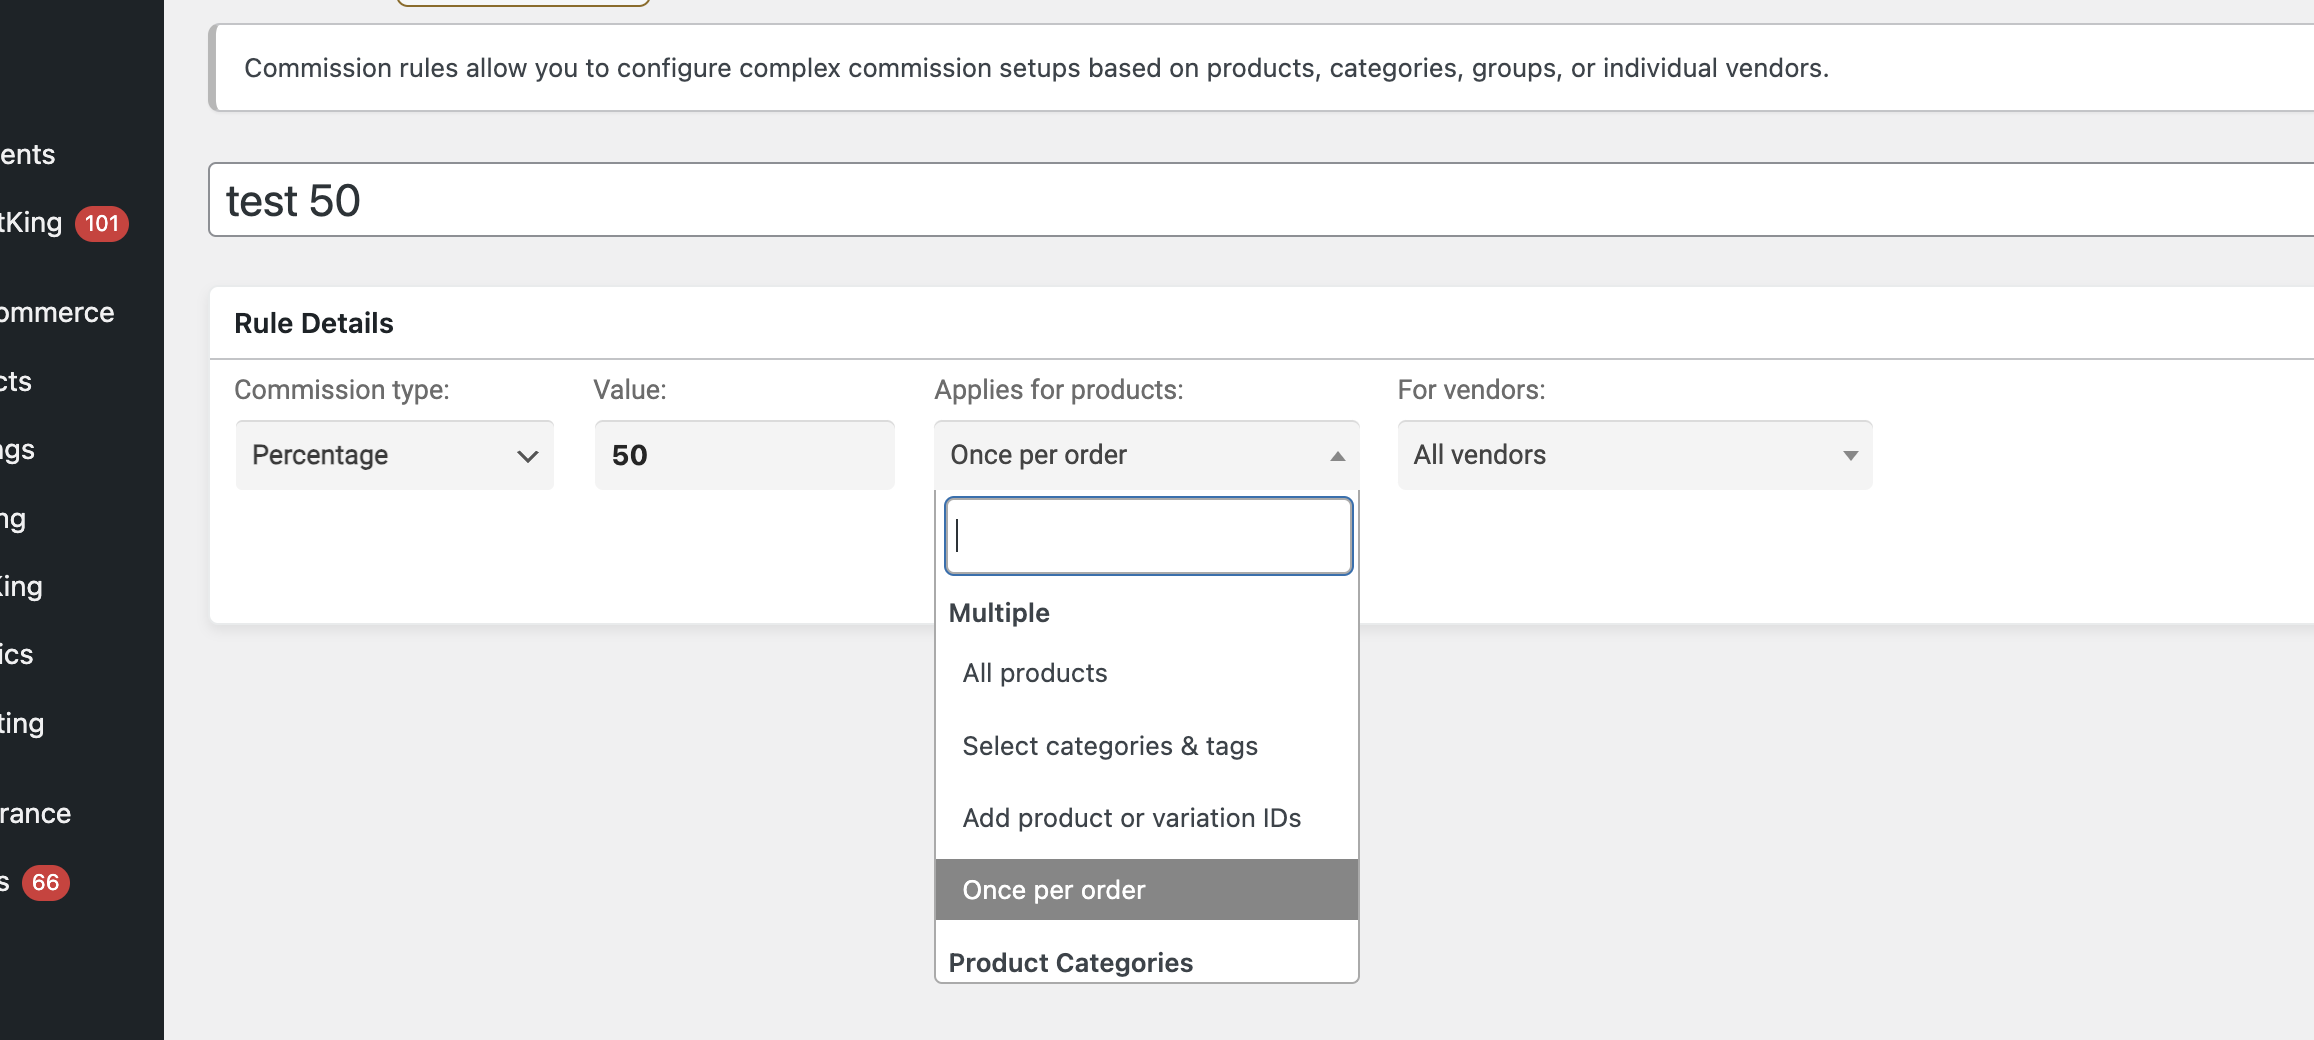This screenshot has width=2314, height=1040.
Task: Collapse the Applies for products dropdown
Action: tap(1146, 455)
